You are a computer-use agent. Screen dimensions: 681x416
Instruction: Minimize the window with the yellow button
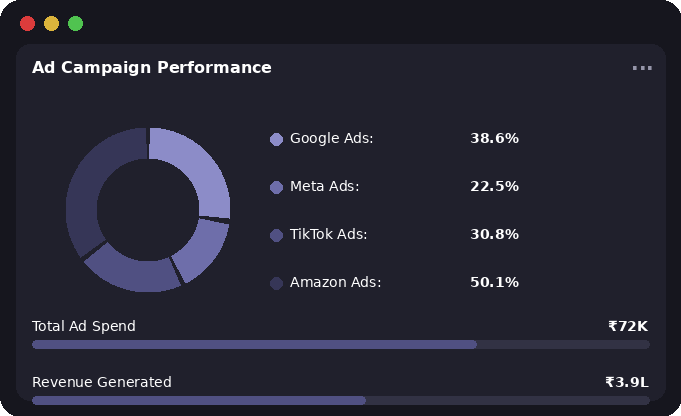pos(51,23)
